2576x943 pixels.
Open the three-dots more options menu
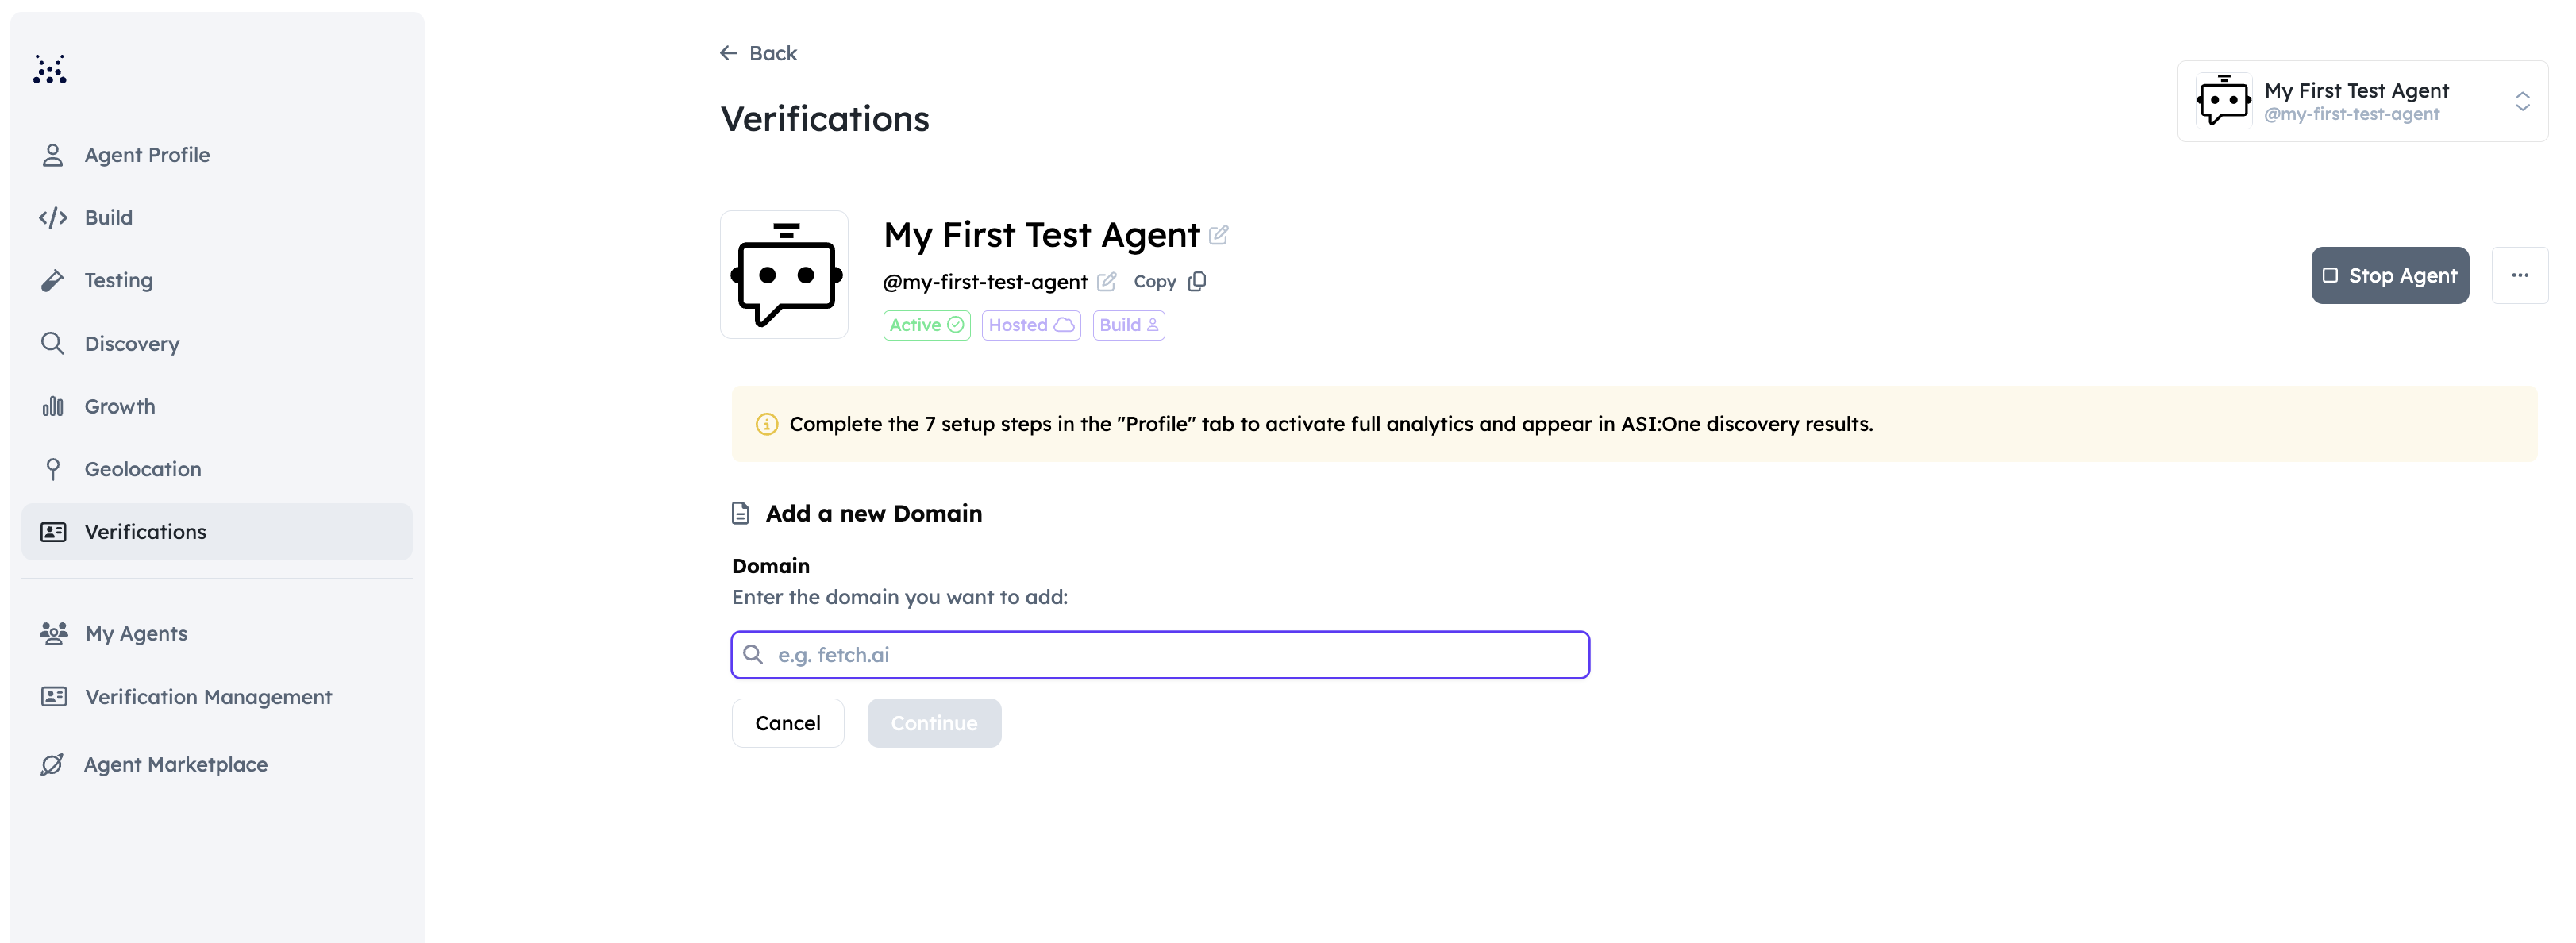pyautogui.click(x=2520, y=275)
